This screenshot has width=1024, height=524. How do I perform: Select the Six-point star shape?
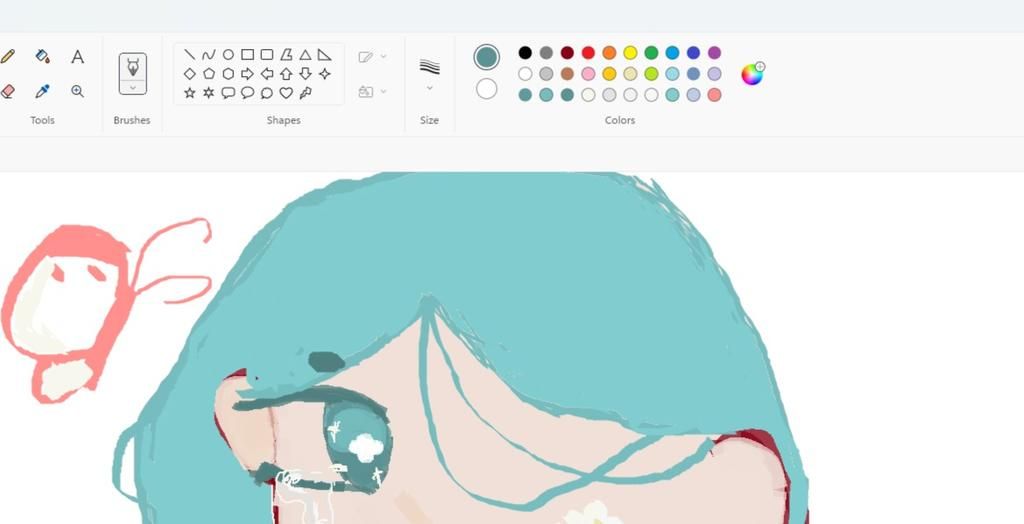pyautogui.click(x=208, y=93)
